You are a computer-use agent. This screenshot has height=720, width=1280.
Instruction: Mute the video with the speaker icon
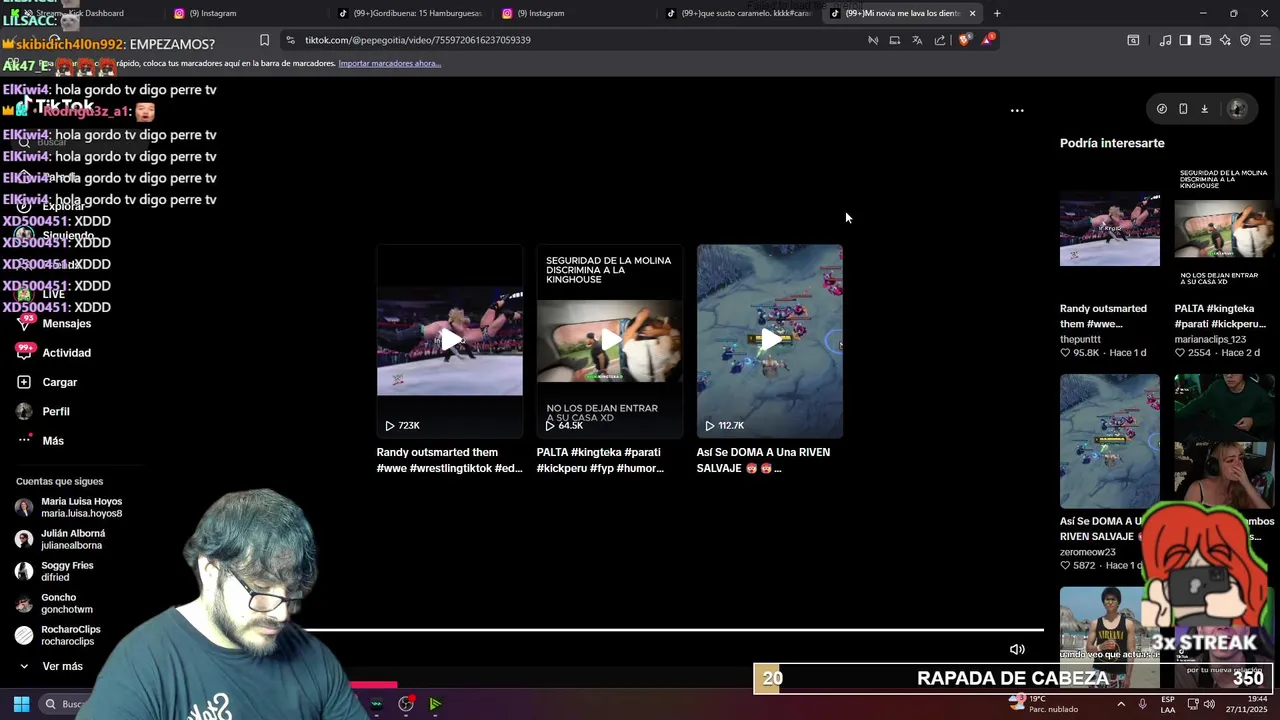click(1017, 649)
